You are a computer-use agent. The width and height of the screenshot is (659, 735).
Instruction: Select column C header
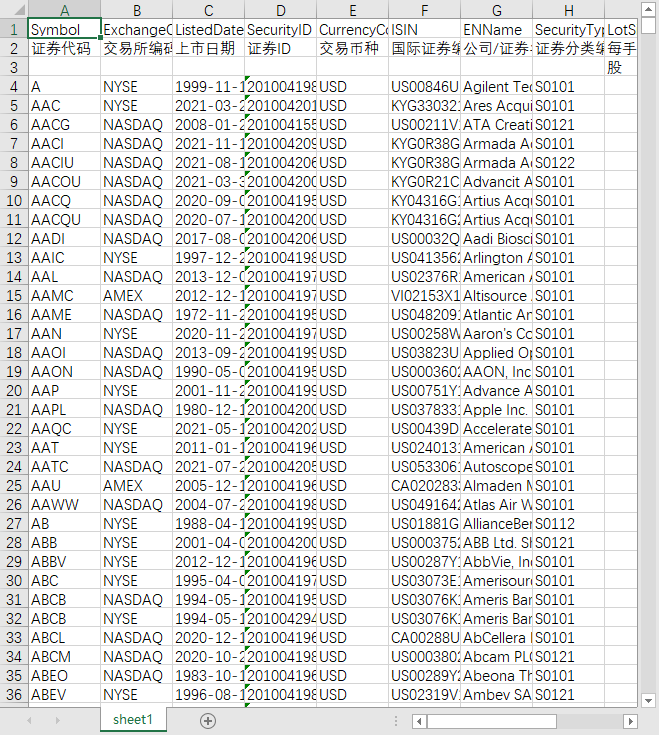209,10
